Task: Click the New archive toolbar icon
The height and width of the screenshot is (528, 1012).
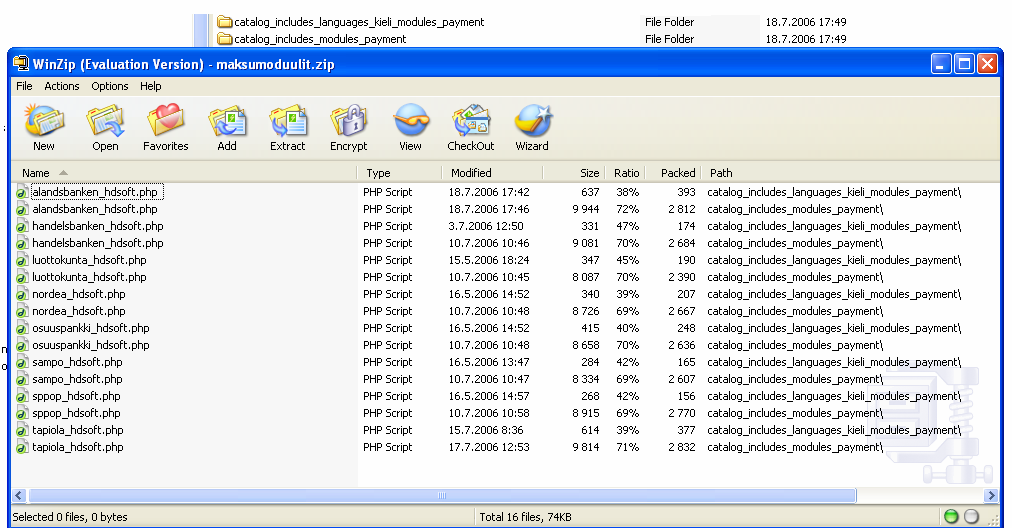Action: tap(44, 121)
